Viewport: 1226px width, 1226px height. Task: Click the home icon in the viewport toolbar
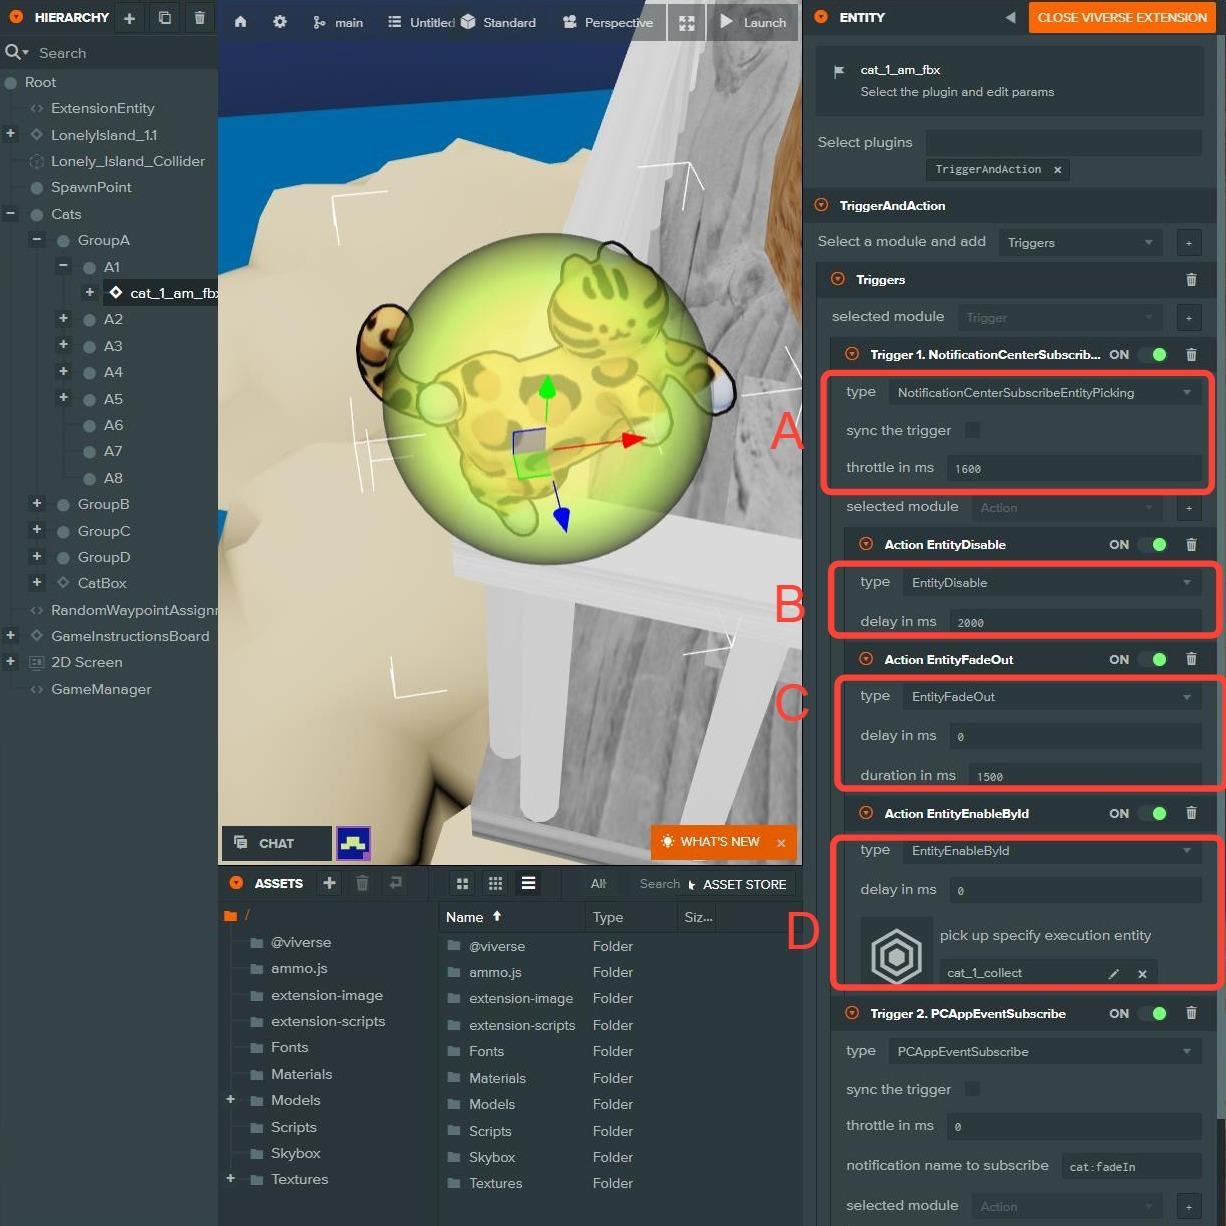[x=240, y=22]
